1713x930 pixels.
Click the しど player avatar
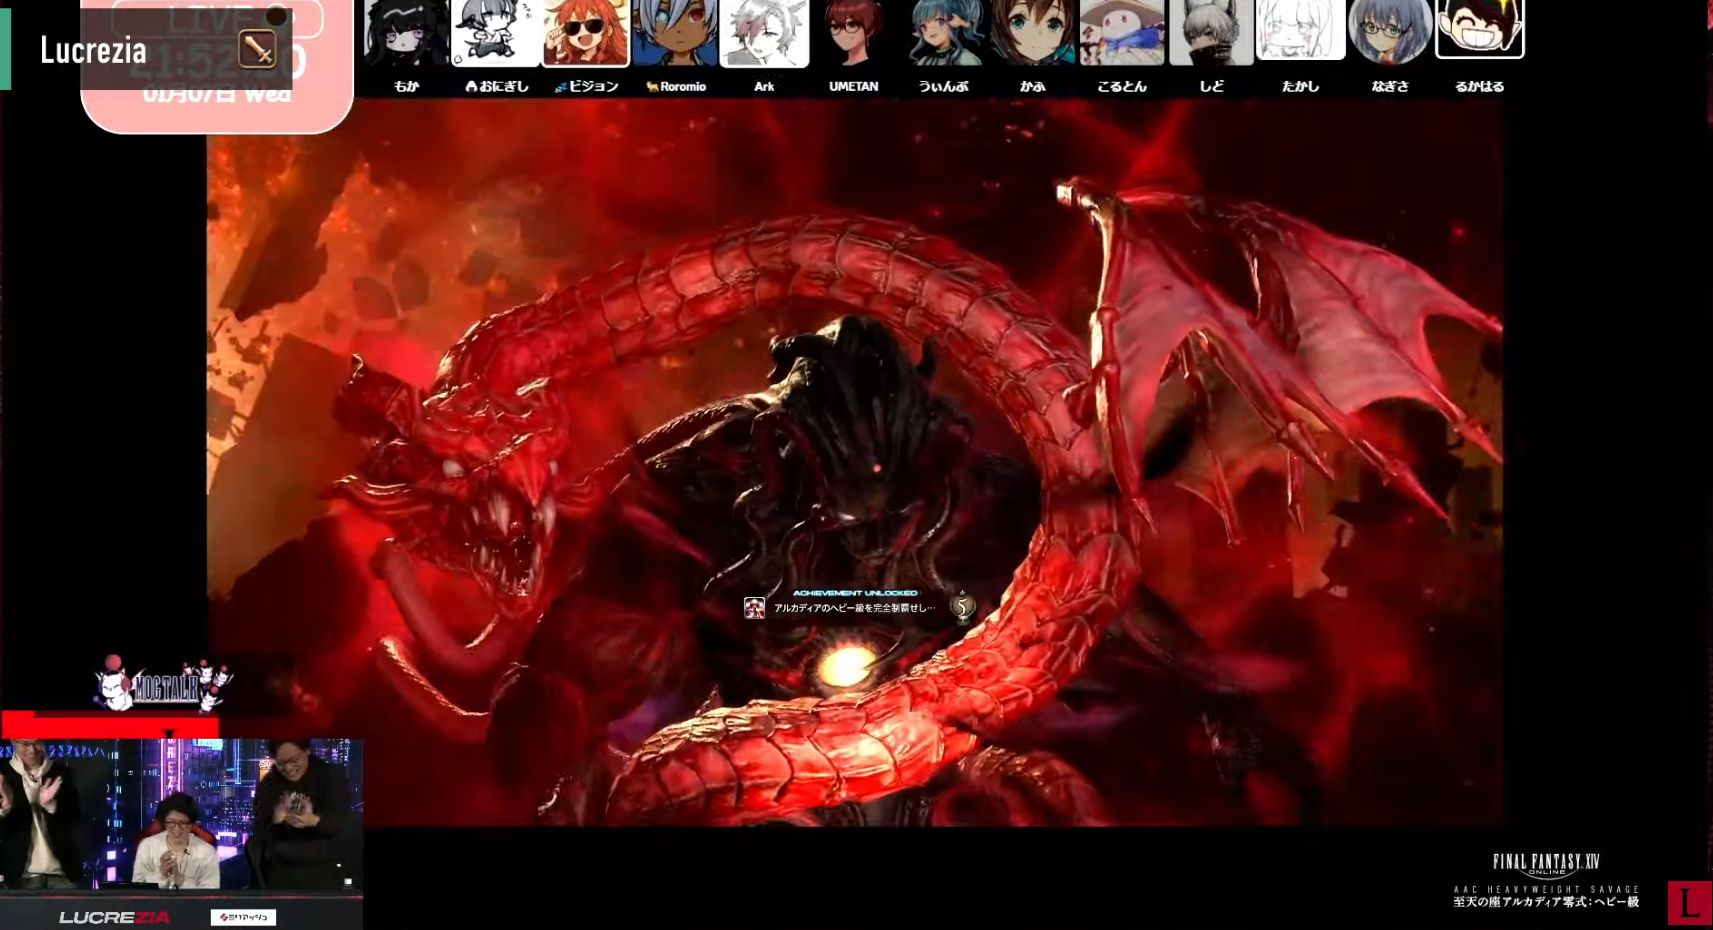click(1211, 32)
